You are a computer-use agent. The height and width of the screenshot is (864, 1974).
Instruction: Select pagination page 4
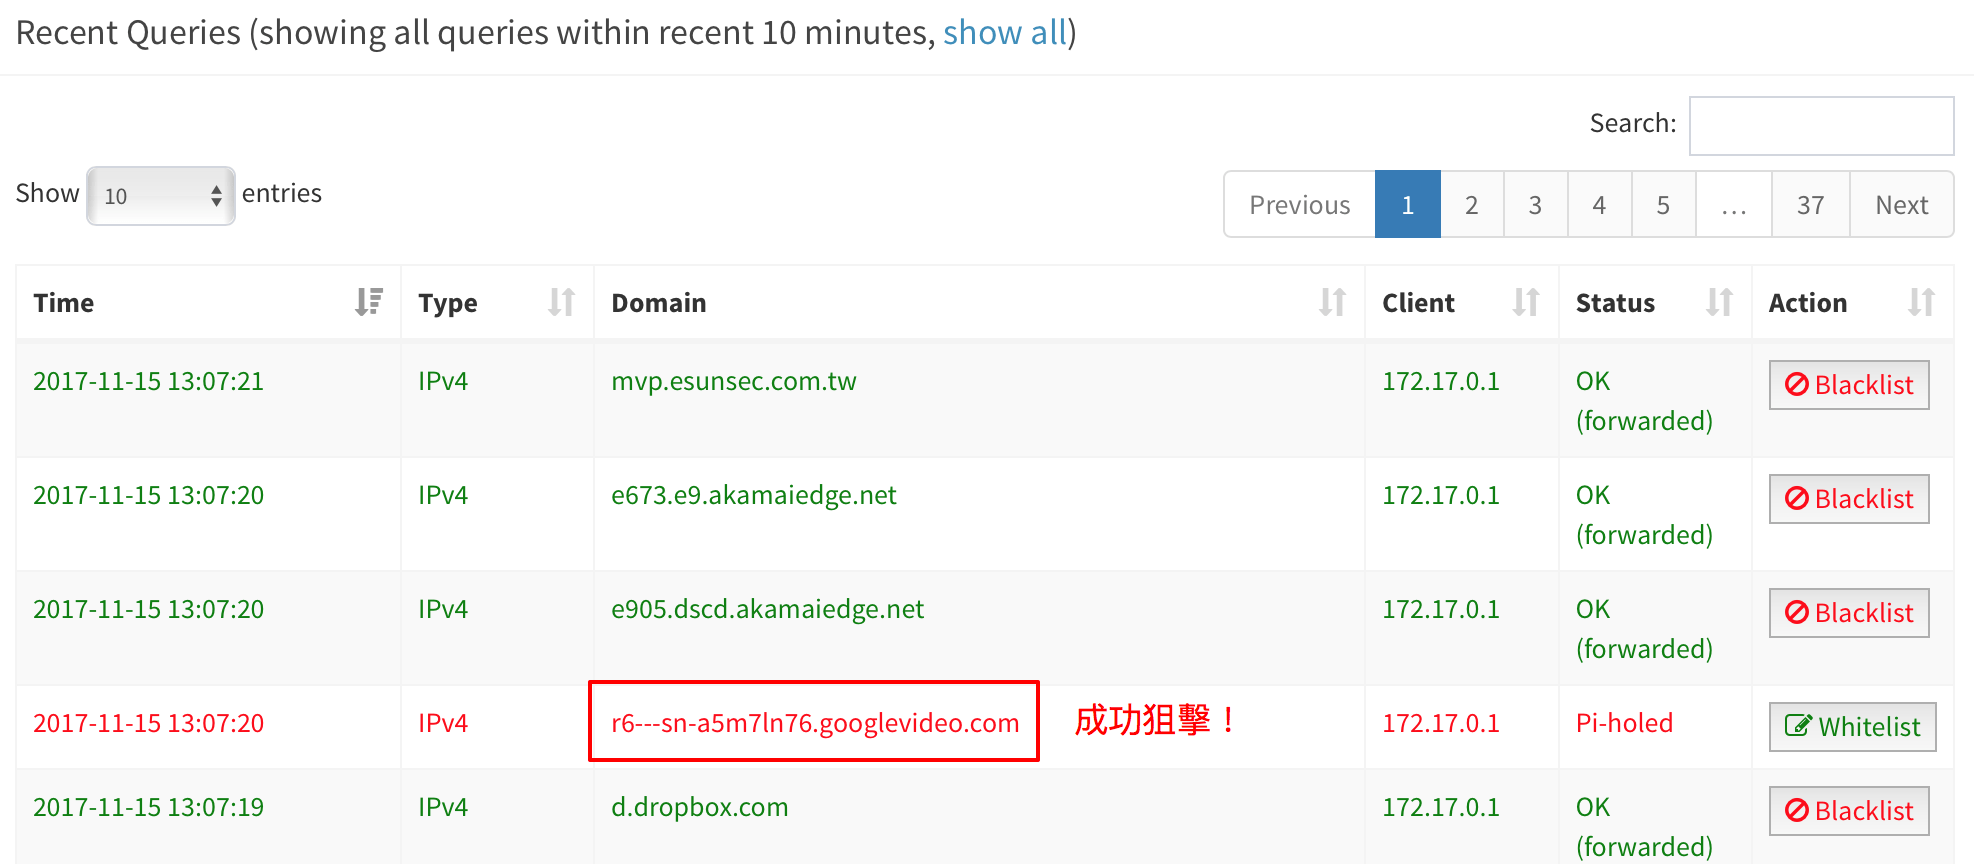(1599, 204)
